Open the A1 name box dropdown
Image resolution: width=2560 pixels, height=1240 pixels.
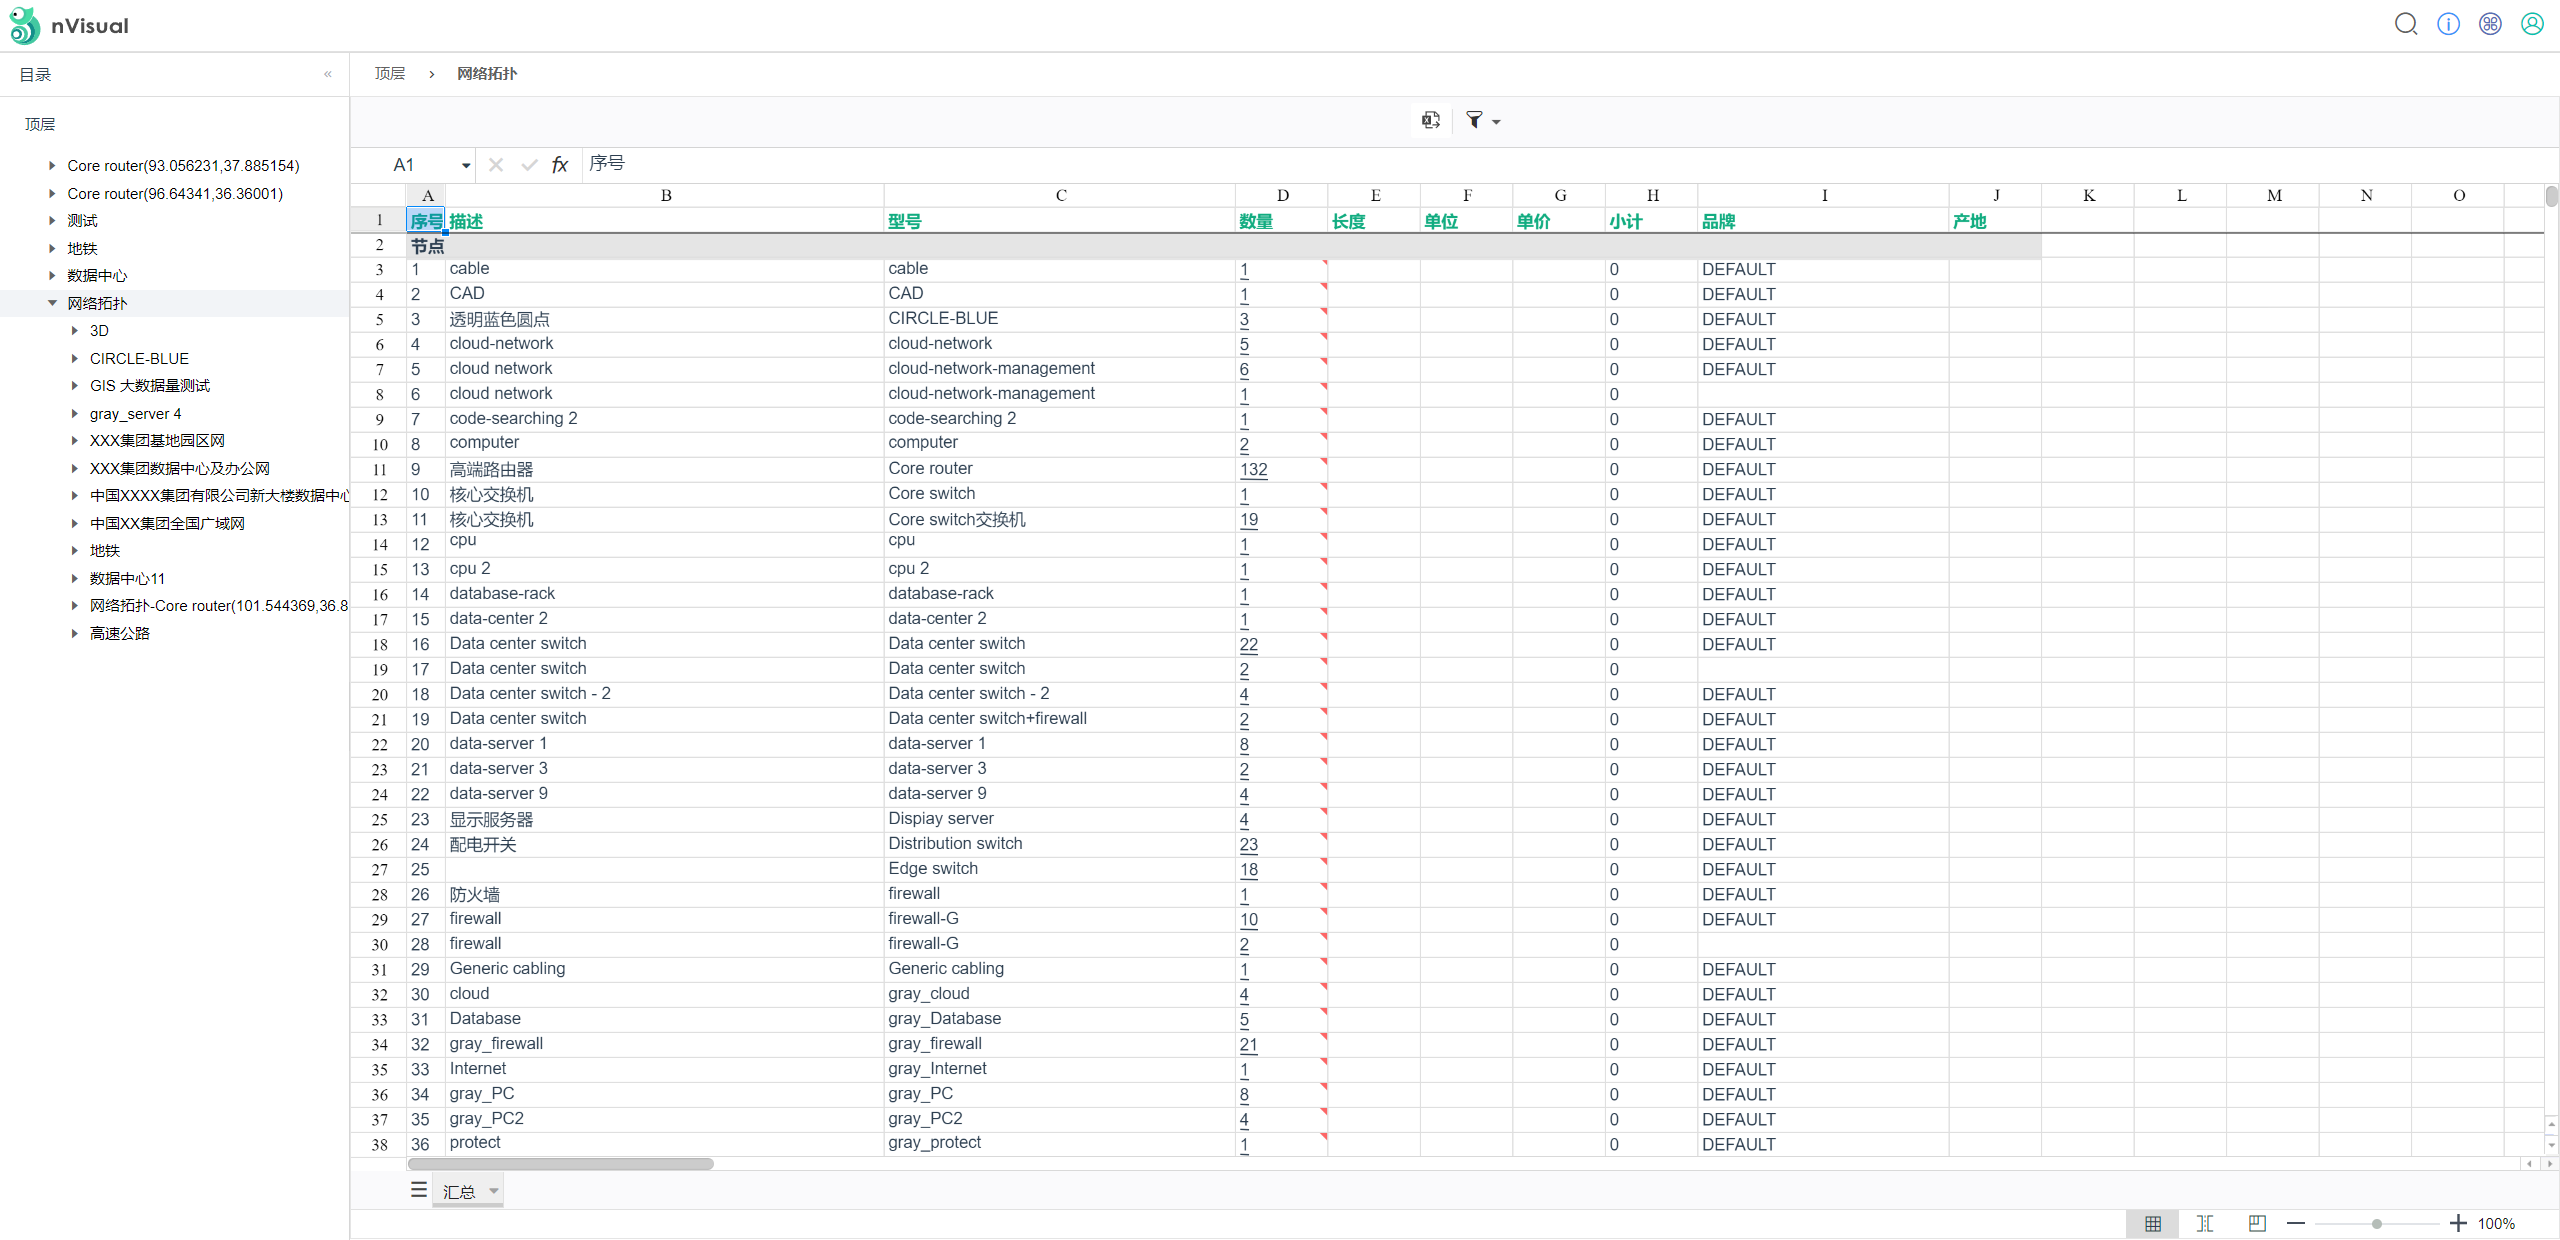point(466,165)
